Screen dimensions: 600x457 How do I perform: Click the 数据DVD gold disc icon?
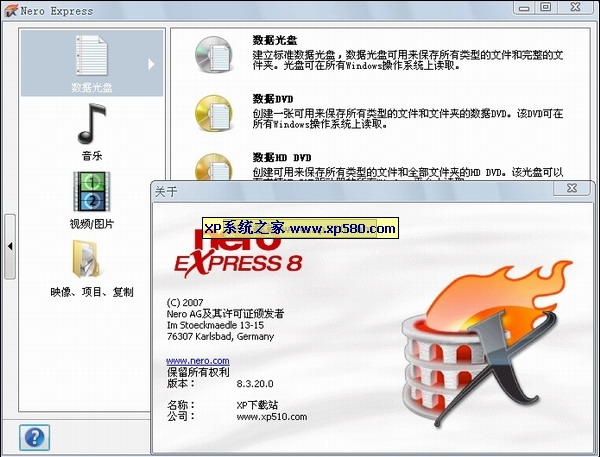(x=214, y=113)
